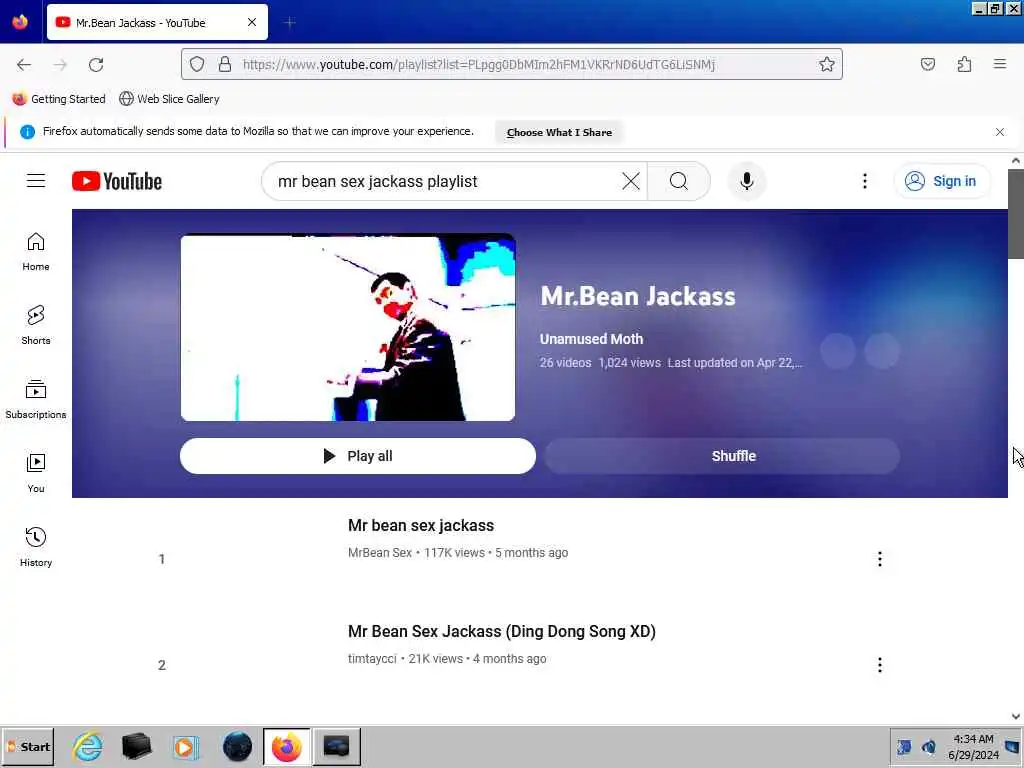Open Mr Bean Sex Jackass (Ding Dong Song XD)
This screenshot has width=1024, height=768.
(x=502, y=632)
